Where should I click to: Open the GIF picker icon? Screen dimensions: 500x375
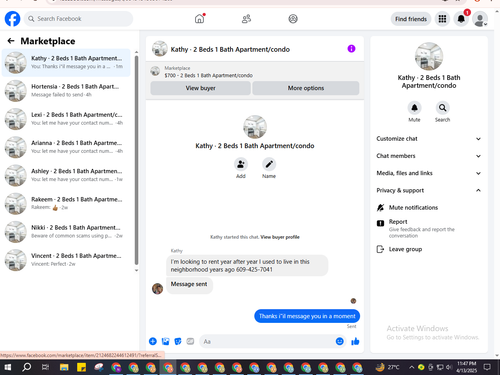pos(190,341)
